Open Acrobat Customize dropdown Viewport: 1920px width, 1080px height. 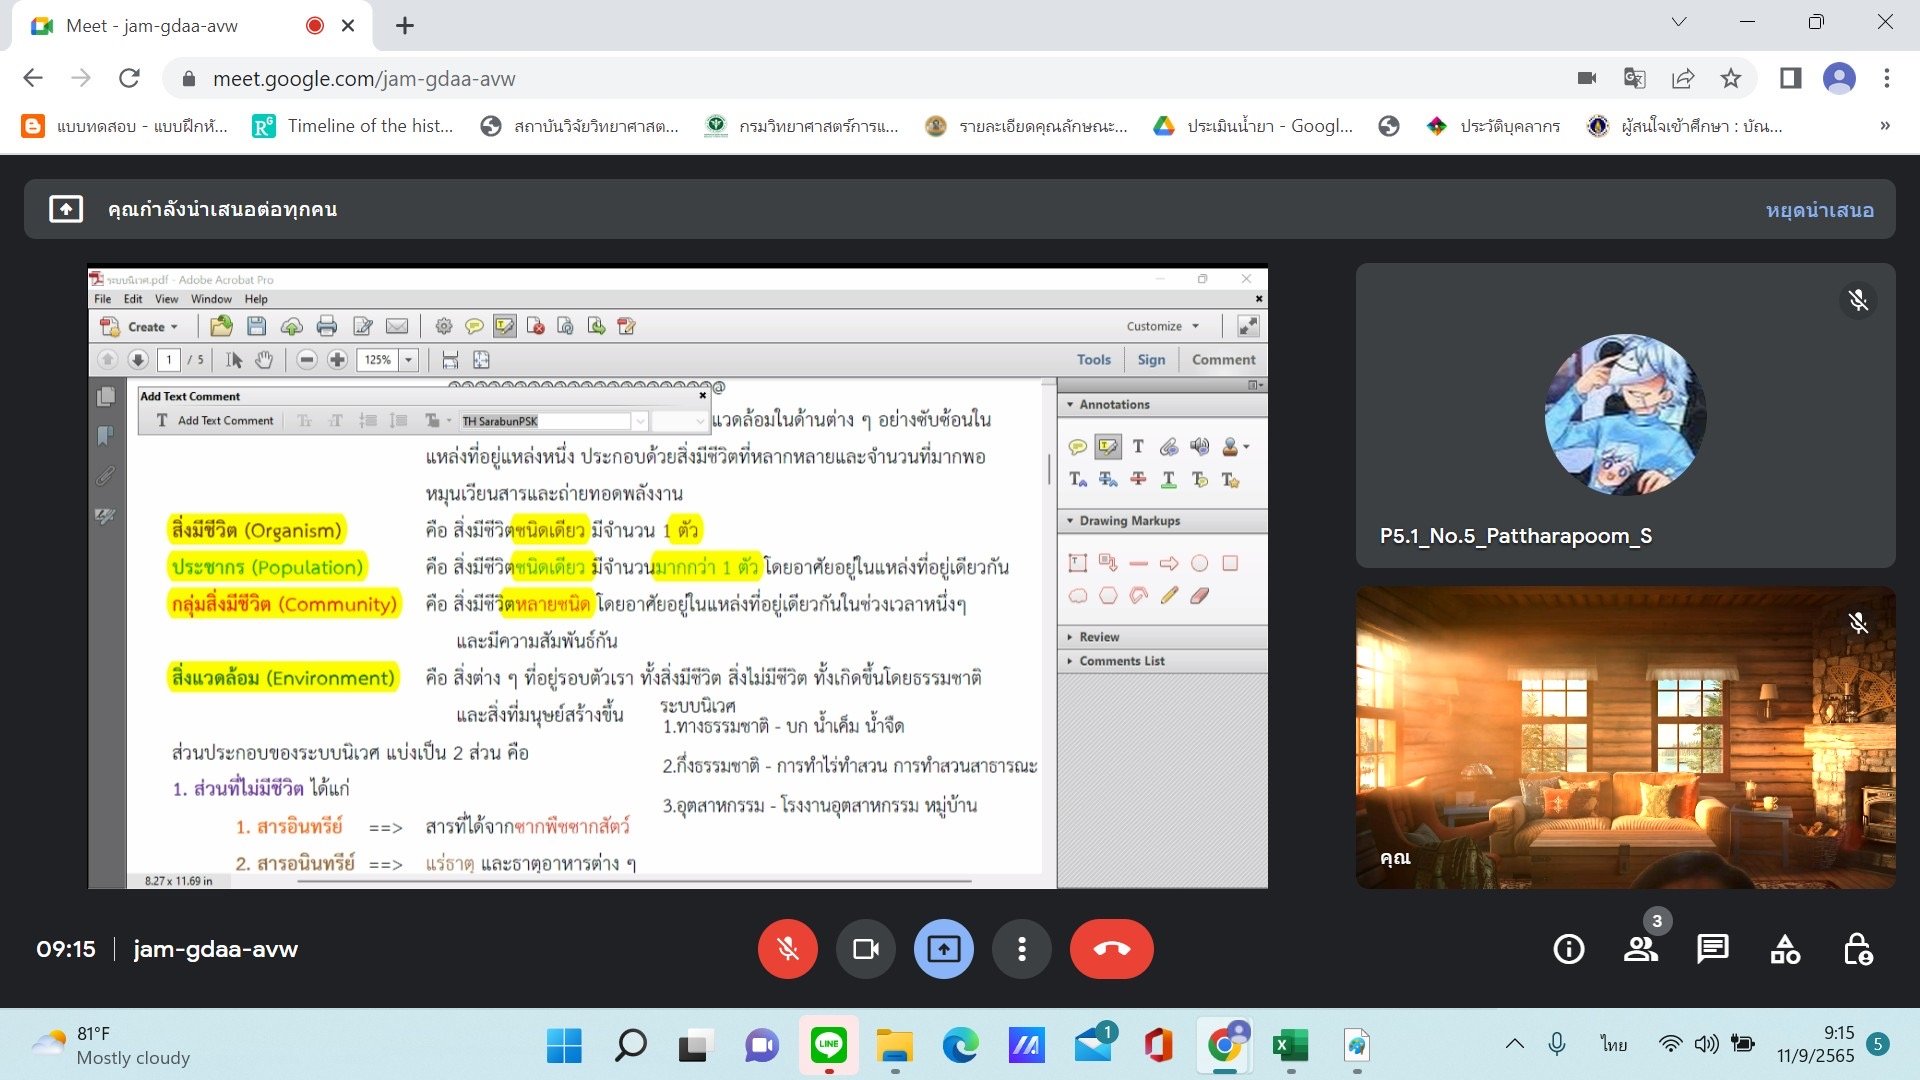[1162, 327]
